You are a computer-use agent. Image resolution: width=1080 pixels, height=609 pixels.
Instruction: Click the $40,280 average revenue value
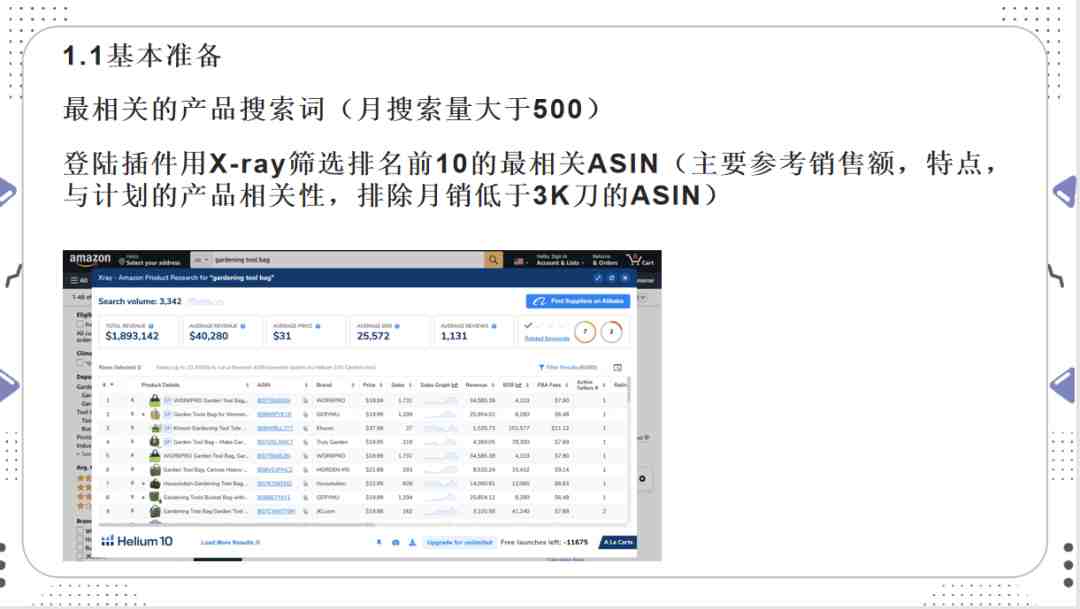pos(209,336)
